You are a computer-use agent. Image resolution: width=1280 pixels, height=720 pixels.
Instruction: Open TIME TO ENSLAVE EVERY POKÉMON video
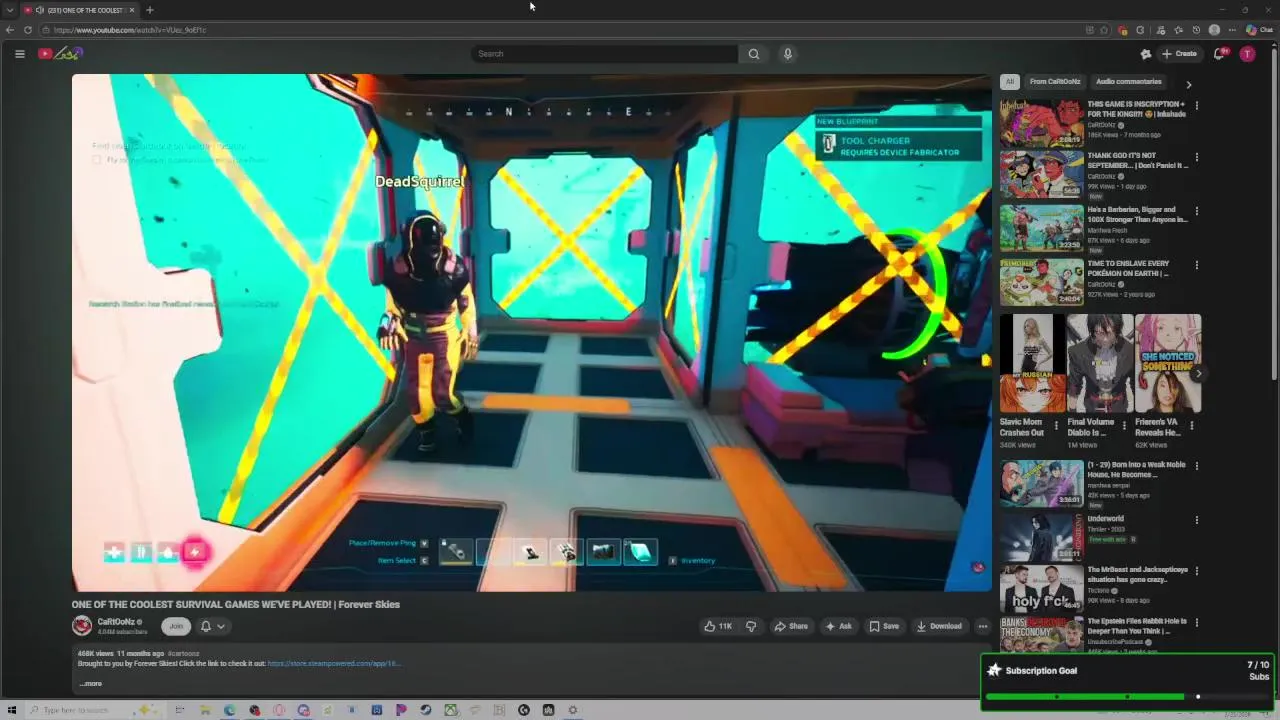(1041, 282)
